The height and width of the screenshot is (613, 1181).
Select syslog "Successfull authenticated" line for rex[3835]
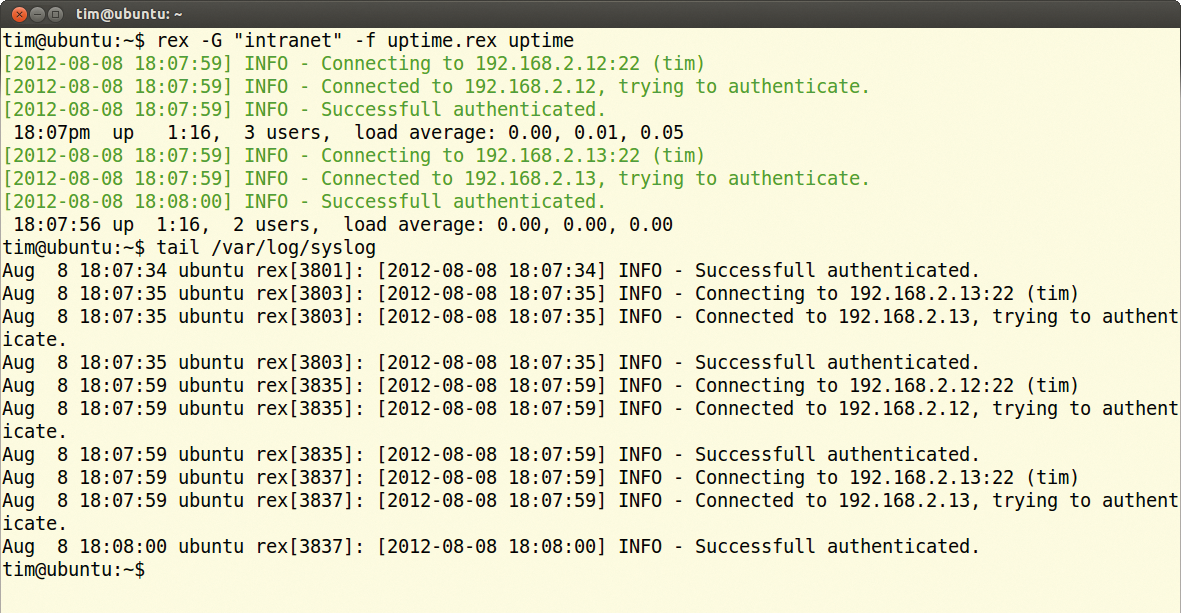coord(490,455)
